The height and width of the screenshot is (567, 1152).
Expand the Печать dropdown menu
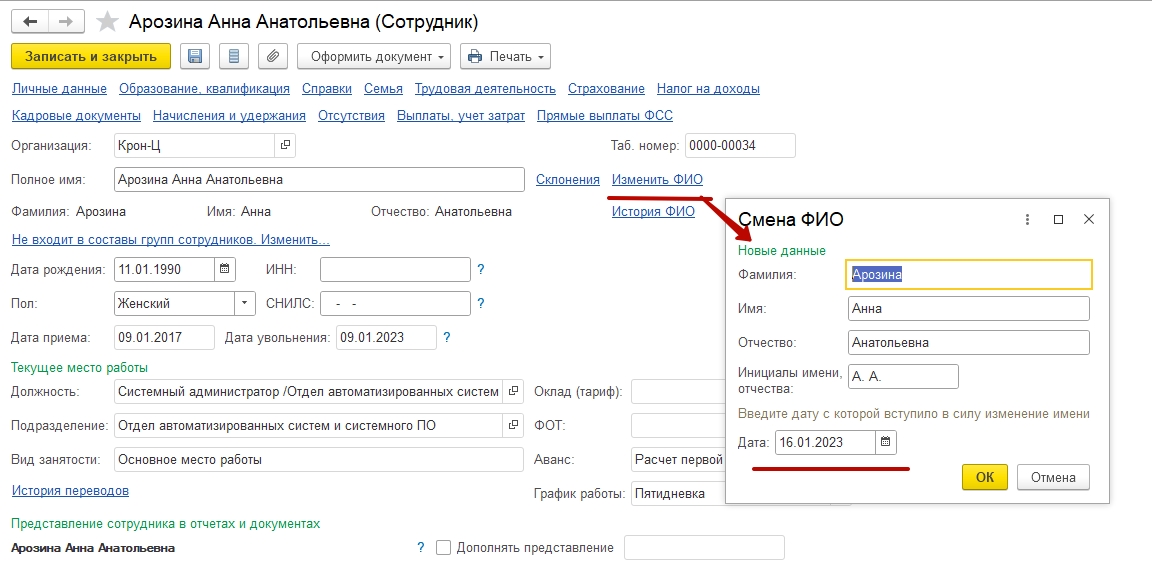505,56
